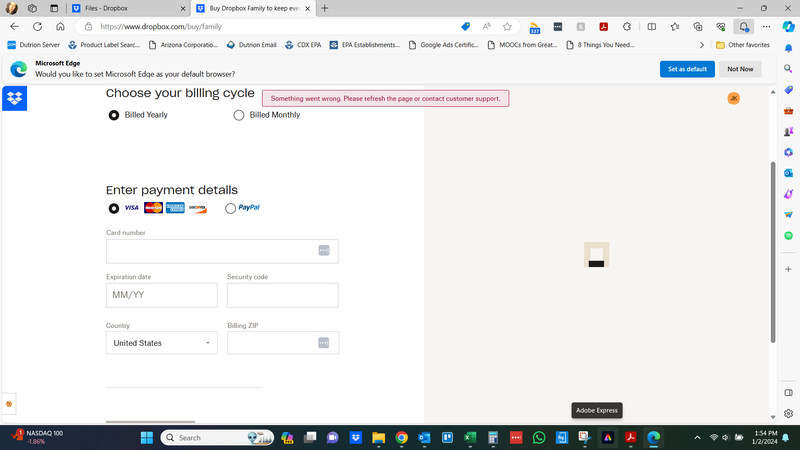Open Outlook in Edge sidebar
This screenshot has width=800, height=450.
tap(788, 173)
